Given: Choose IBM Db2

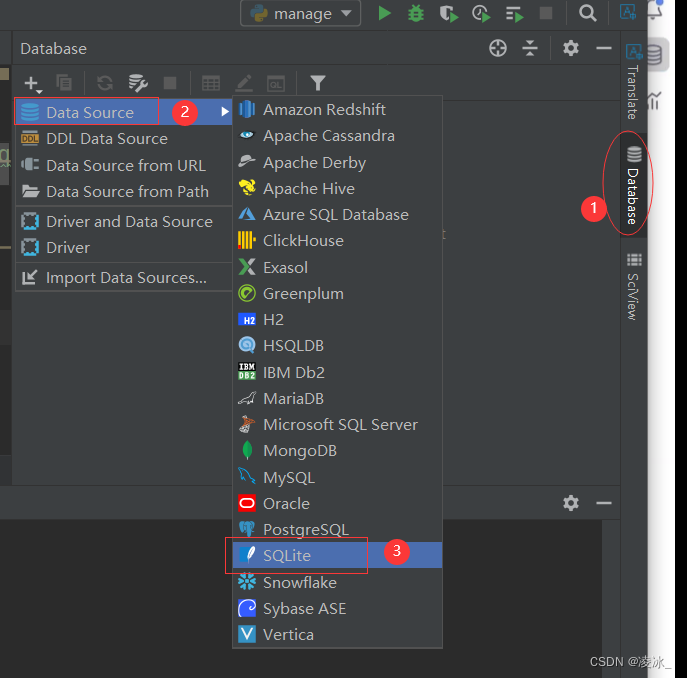Looking at the screenshot, I should (337, 372).
